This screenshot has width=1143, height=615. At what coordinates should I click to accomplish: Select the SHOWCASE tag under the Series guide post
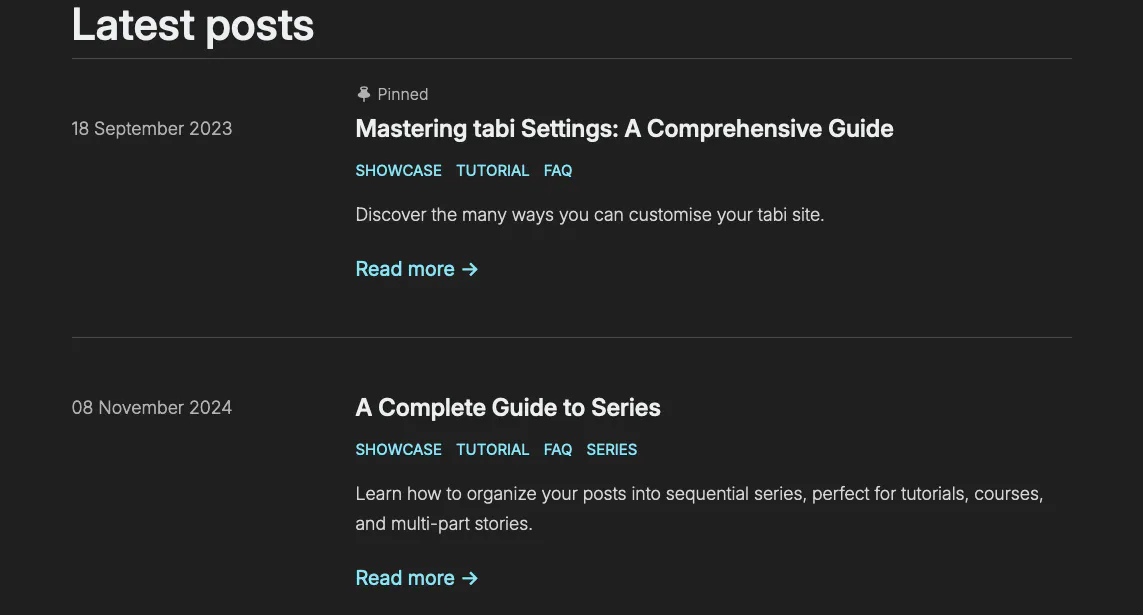[x=398, y=450]
